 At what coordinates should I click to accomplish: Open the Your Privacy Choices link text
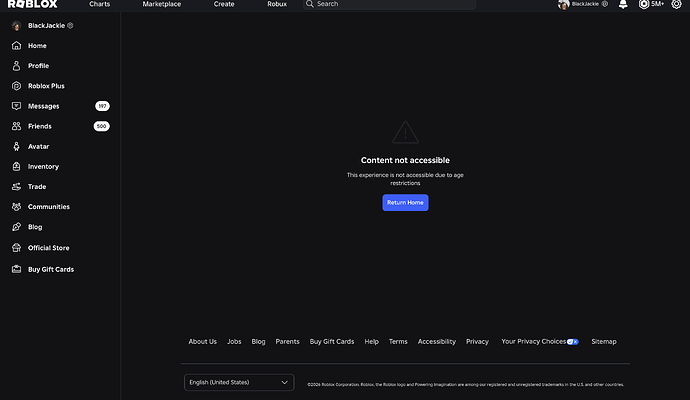pyautogui.click(x=533, y=341)
